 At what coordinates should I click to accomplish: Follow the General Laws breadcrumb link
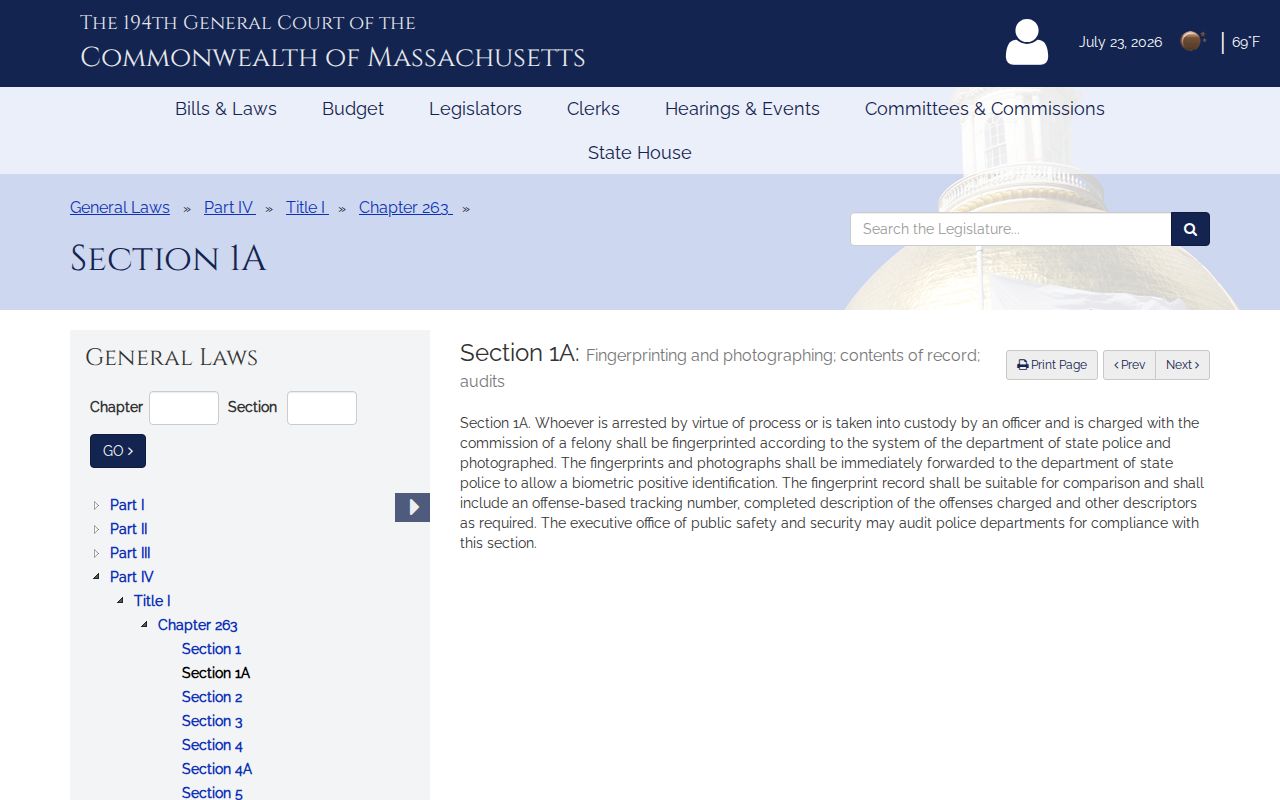[x=120, y=207]
